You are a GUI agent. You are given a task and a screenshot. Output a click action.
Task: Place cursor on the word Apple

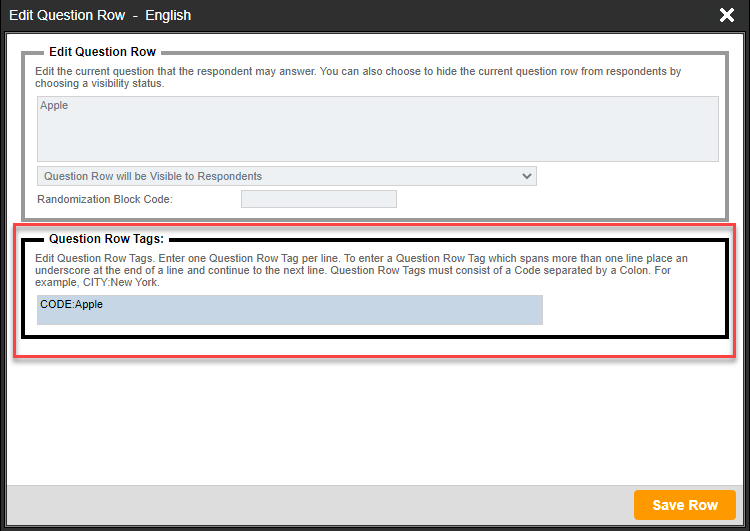click(x=54, y=105)
